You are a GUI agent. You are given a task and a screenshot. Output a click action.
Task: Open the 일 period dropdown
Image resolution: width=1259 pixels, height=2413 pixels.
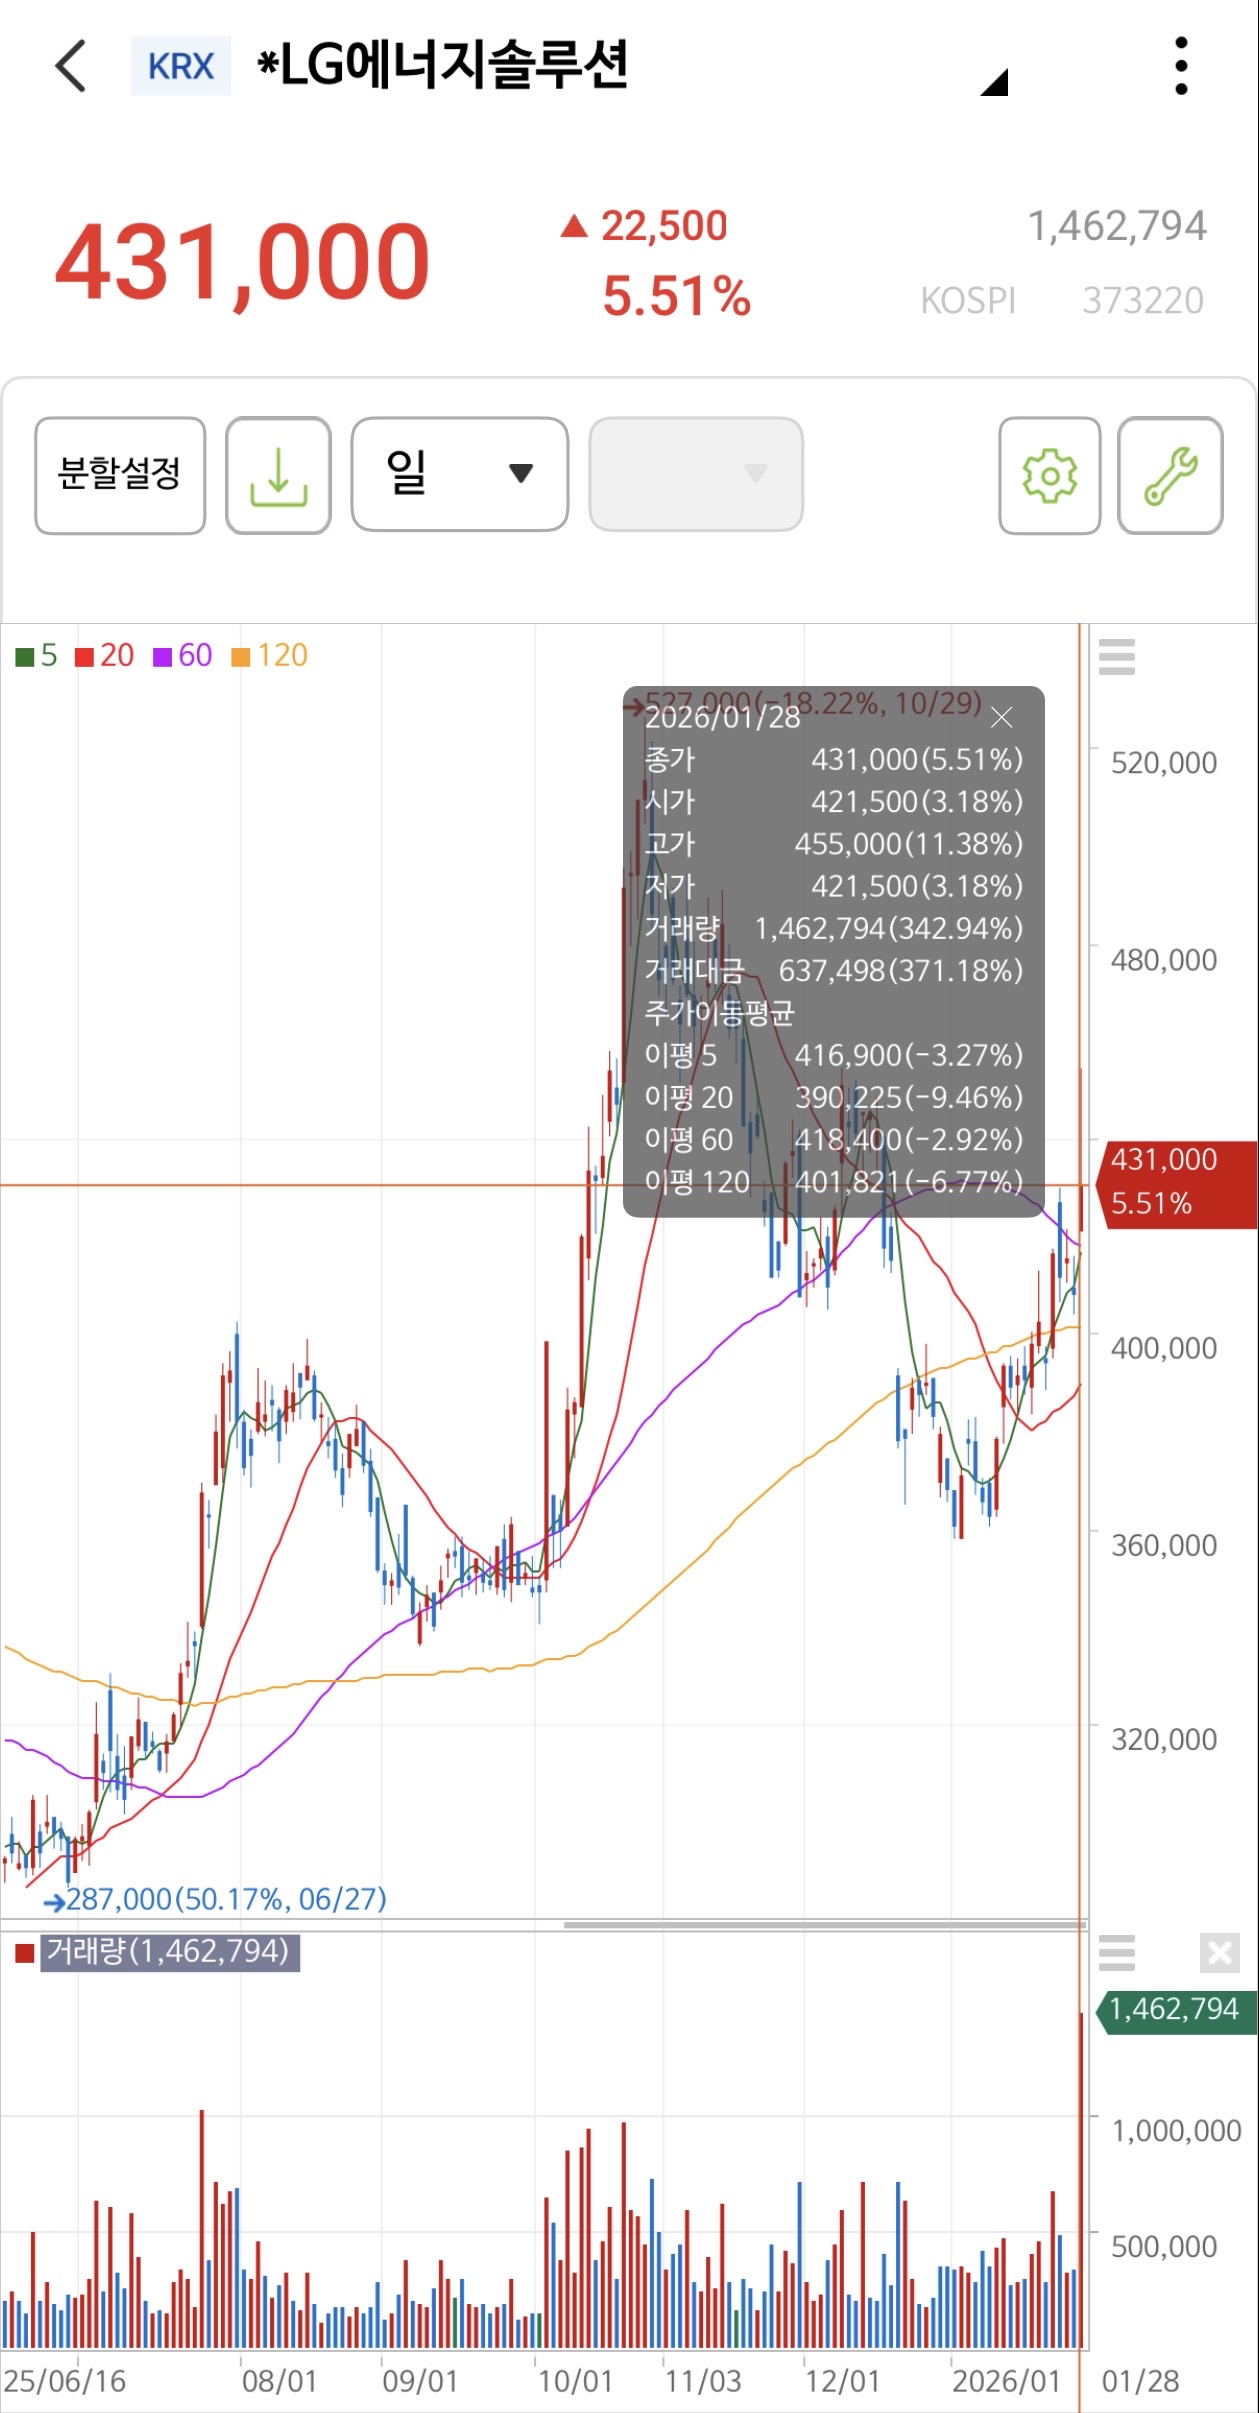click(460, 474)
